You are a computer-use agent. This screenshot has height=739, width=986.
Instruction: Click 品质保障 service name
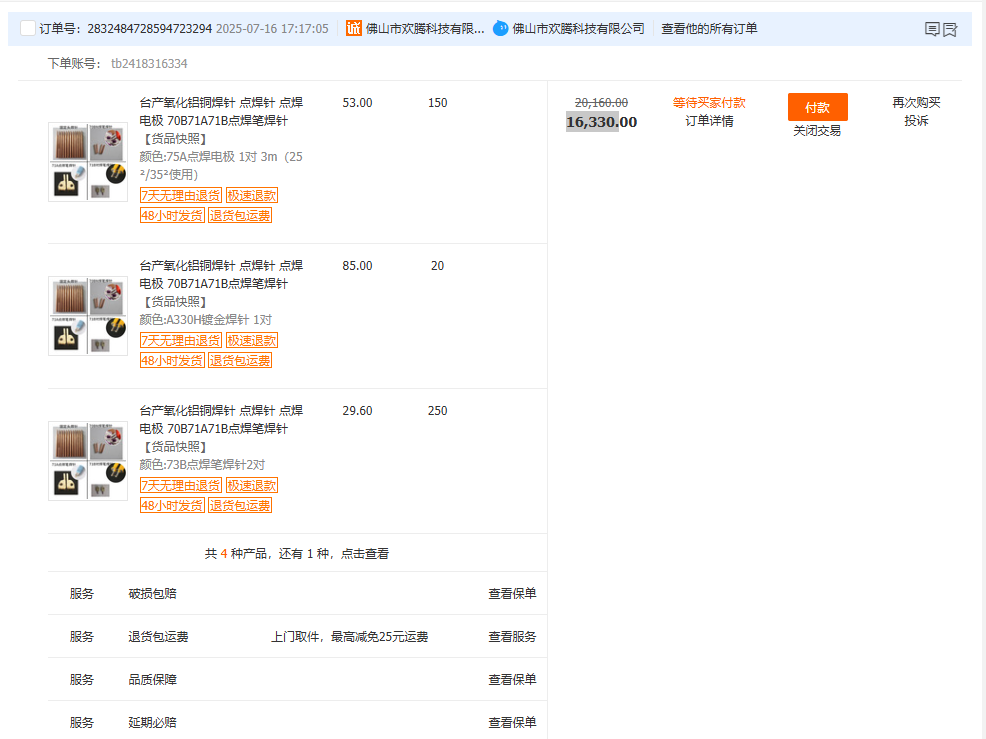coord(152,679)
